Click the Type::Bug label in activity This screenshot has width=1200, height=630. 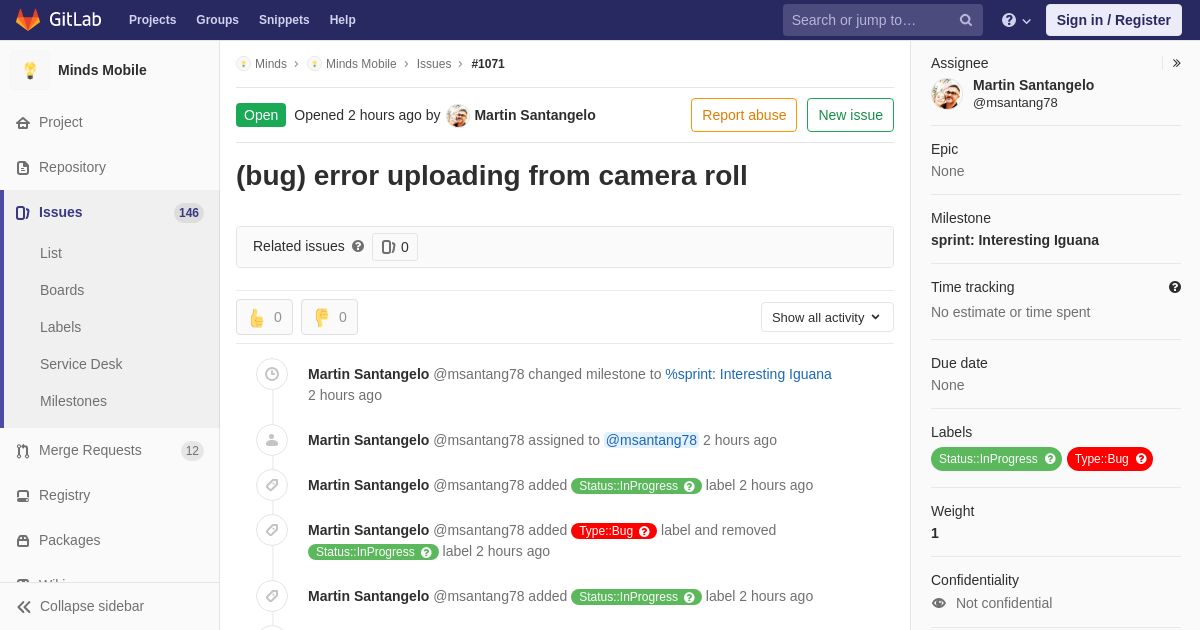[x=614, y=531]
